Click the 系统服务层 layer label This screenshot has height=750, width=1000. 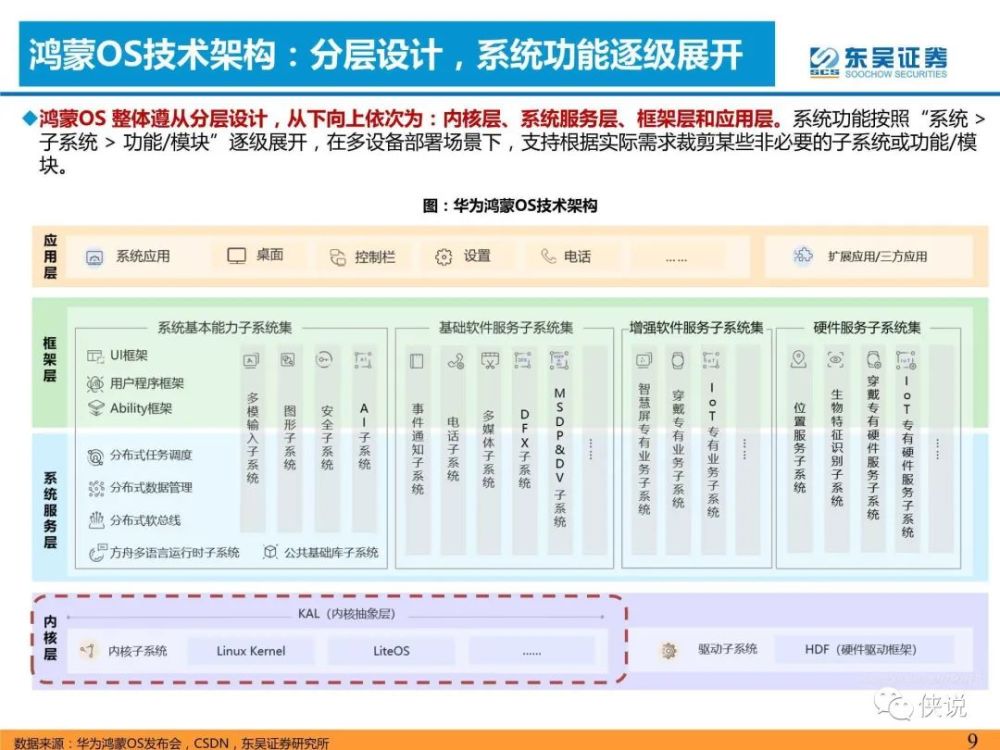pos(50,510)
